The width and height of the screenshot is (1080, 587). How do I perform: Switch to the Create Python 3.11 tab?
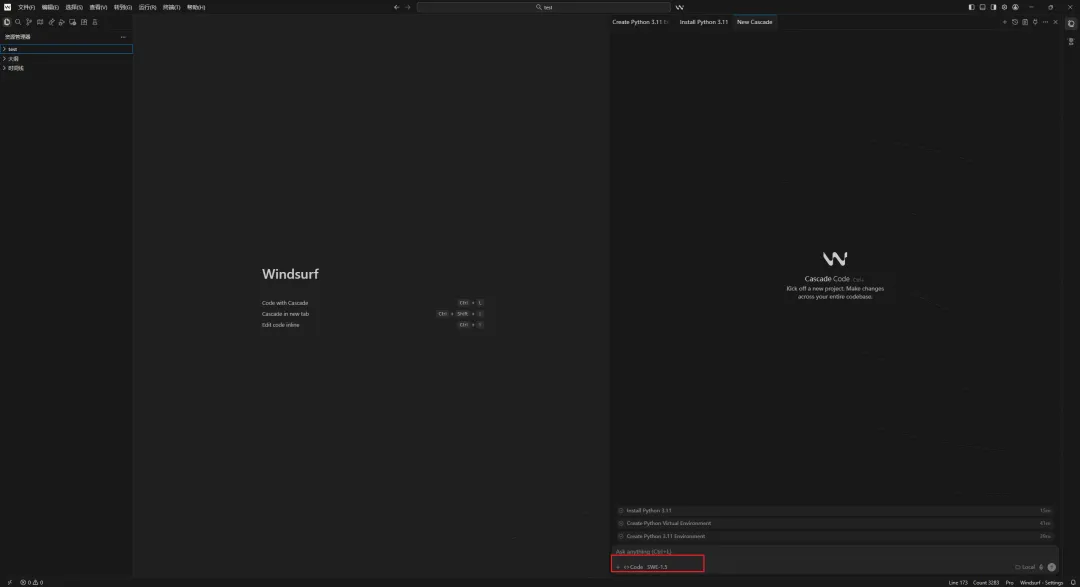[640, 22]
